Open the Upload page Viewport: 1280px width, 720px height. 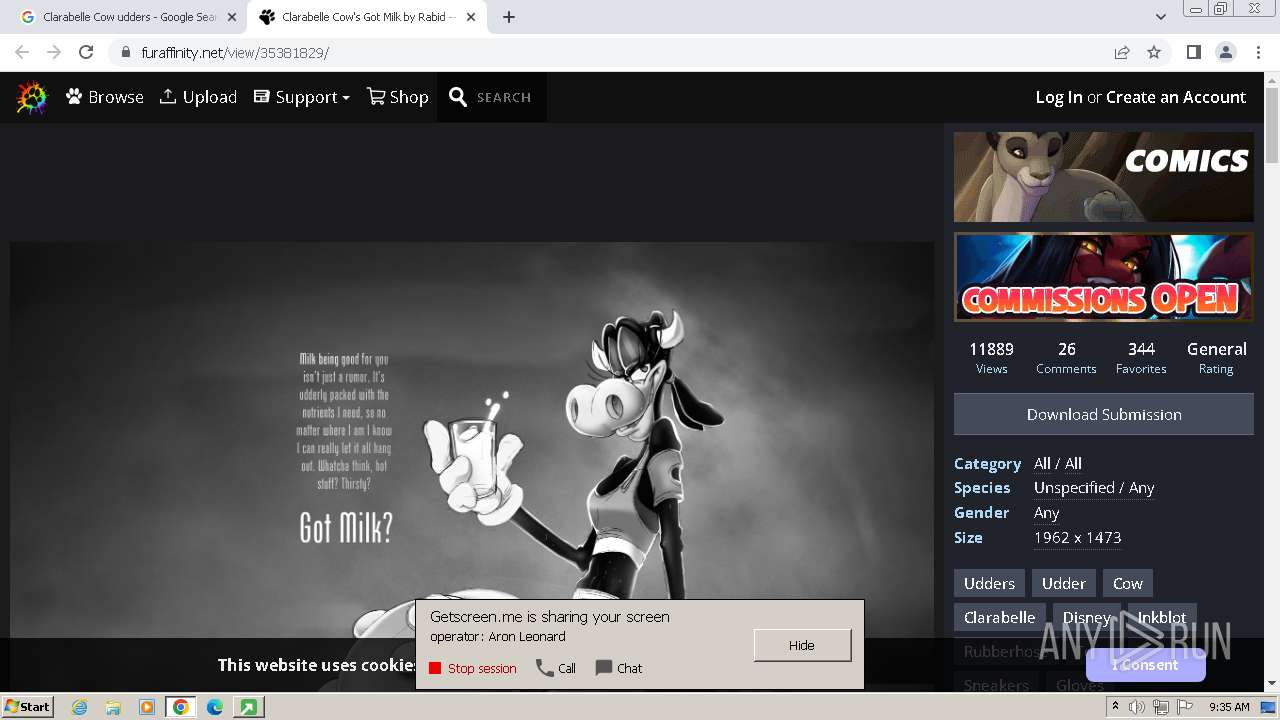198,97
